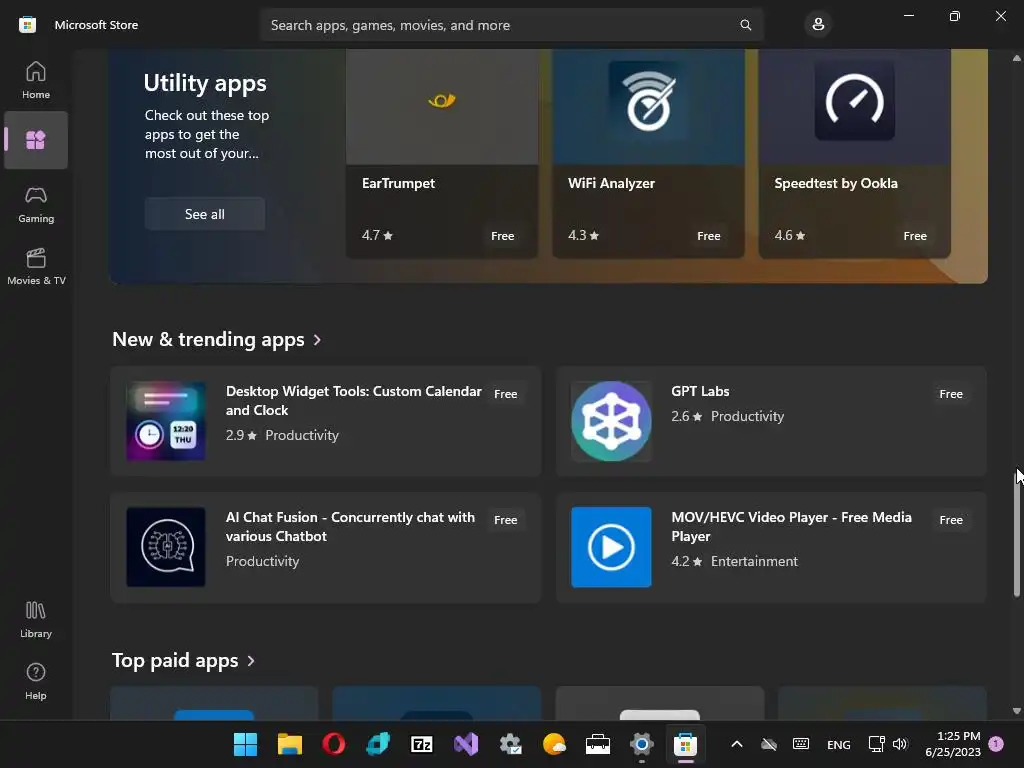Open the notification badge in tray
Screen dimensions: 1024x768
click(996, 744)
